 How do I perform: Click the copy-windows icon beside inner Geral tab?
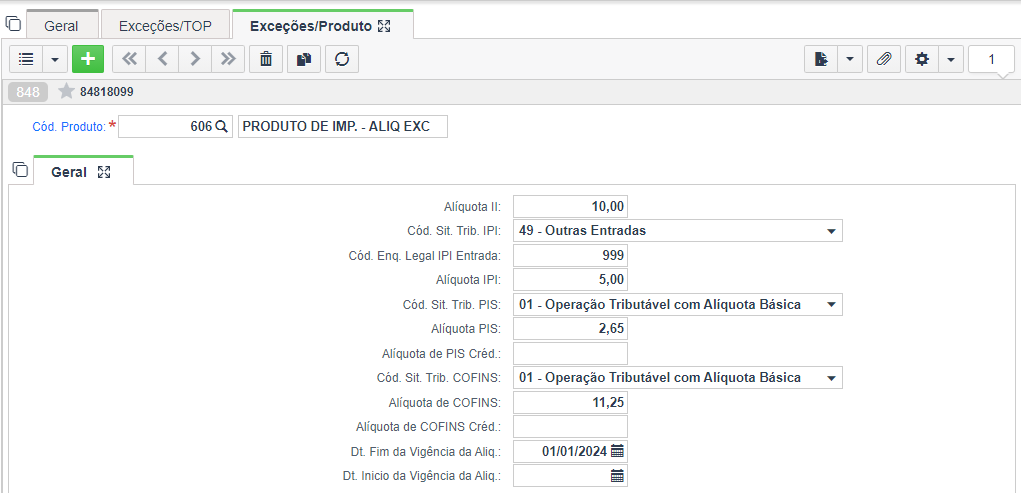point(21,170)
